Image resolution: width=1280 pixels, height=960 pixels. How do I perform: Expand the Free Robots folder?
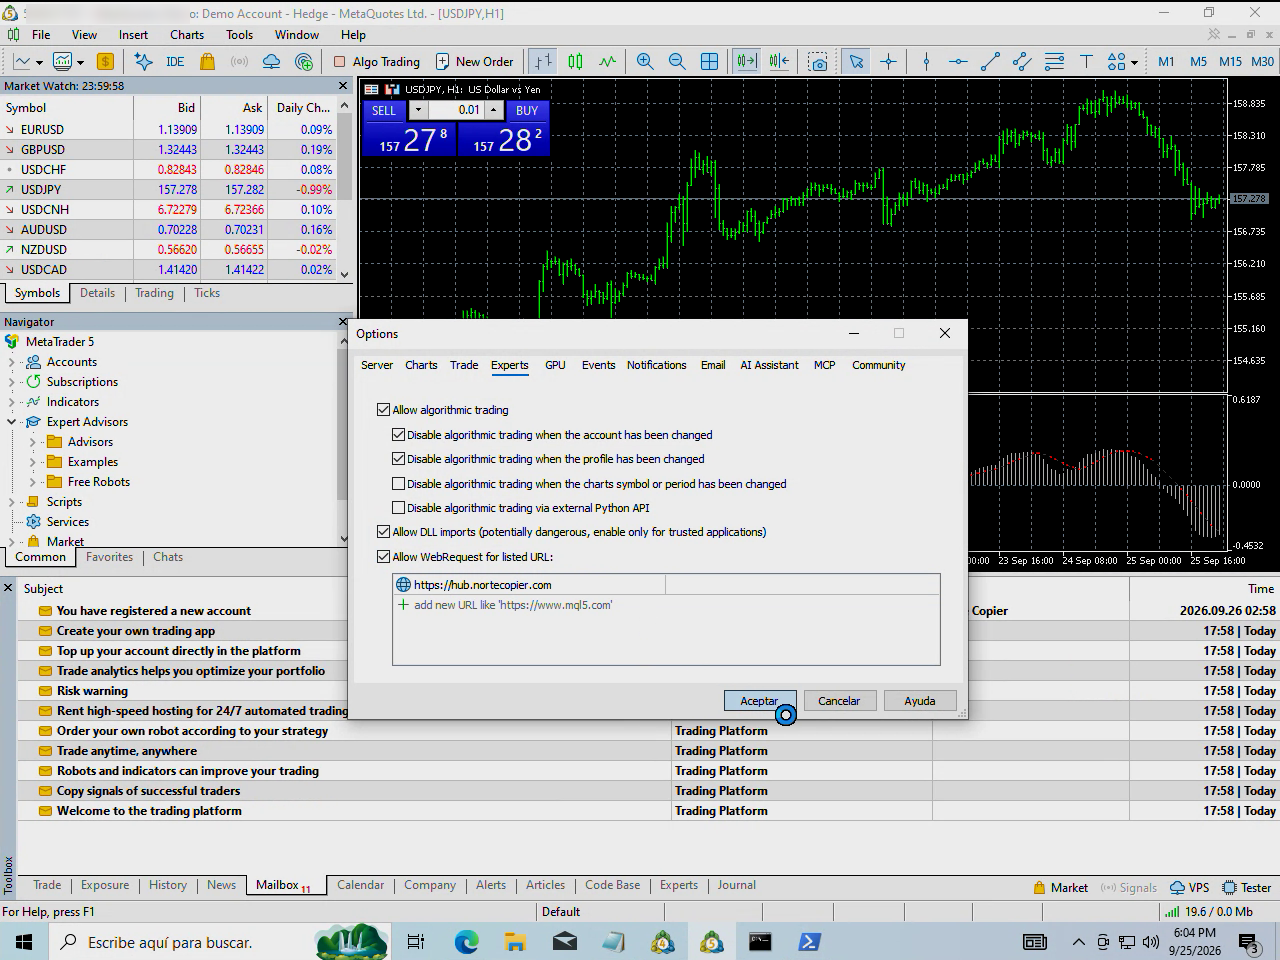click(32, 482)
